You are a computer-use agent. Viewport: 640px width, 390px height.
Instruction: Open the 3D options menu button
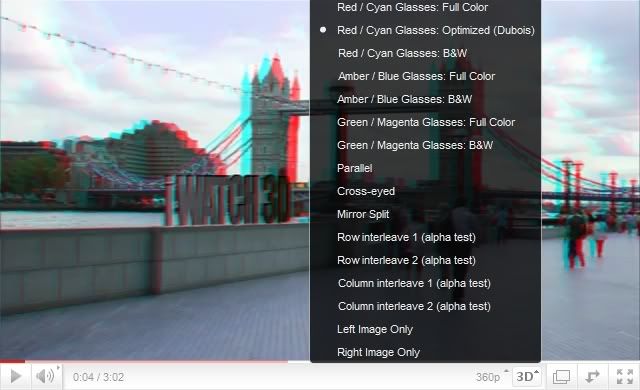pos(527,376)
